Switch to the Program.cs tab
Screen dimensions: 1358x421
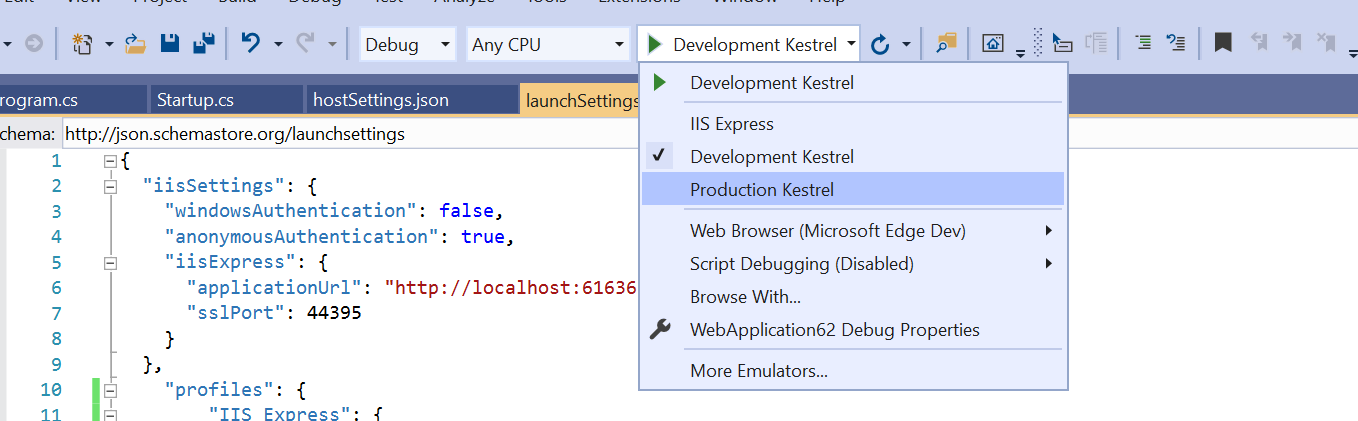72,100
